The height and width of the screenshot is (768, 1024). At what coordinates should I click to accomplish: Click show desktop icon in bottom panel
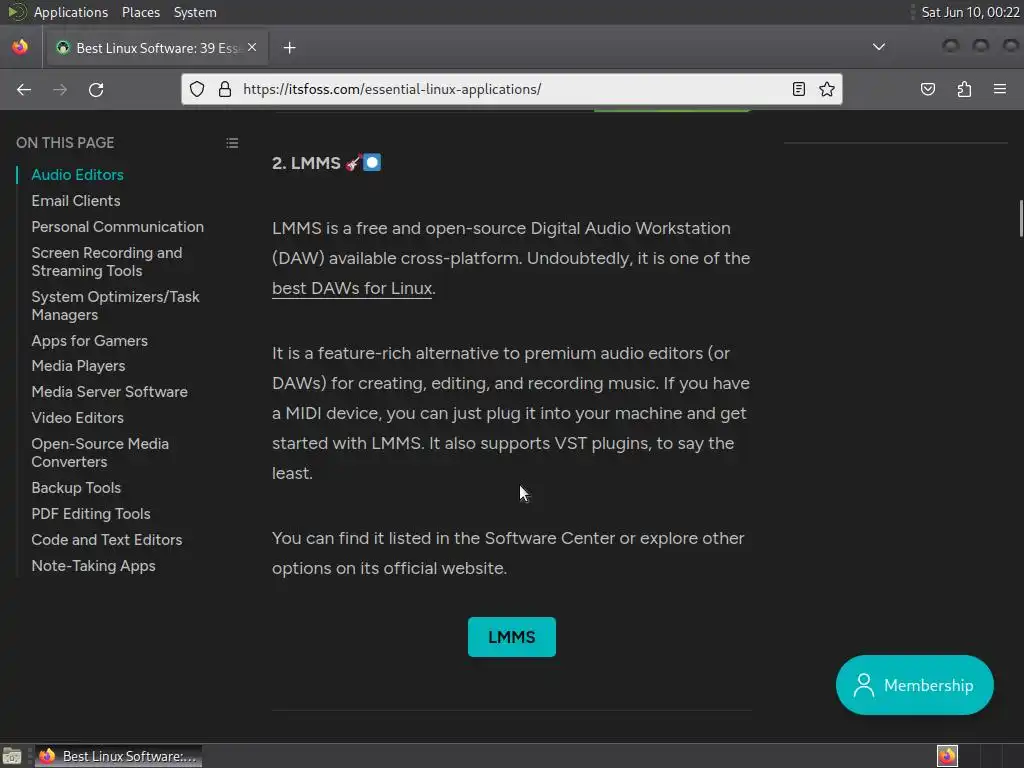[x=12, y=756]
